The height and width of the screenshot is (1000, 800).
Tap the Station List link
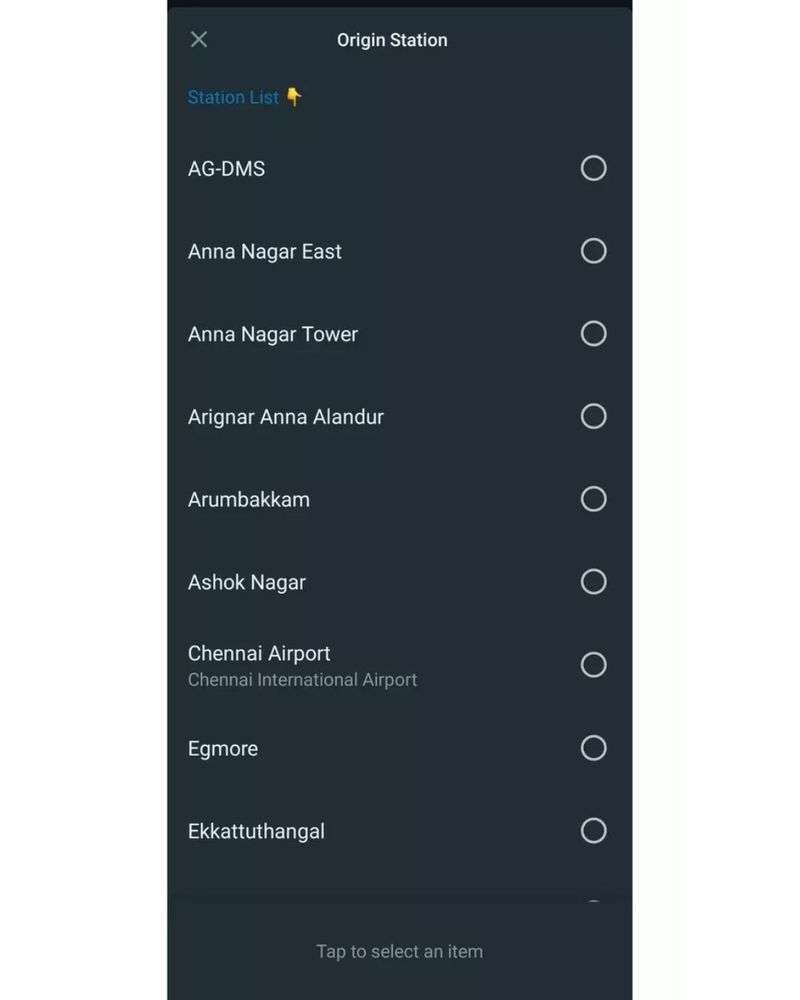coord(233,97)
